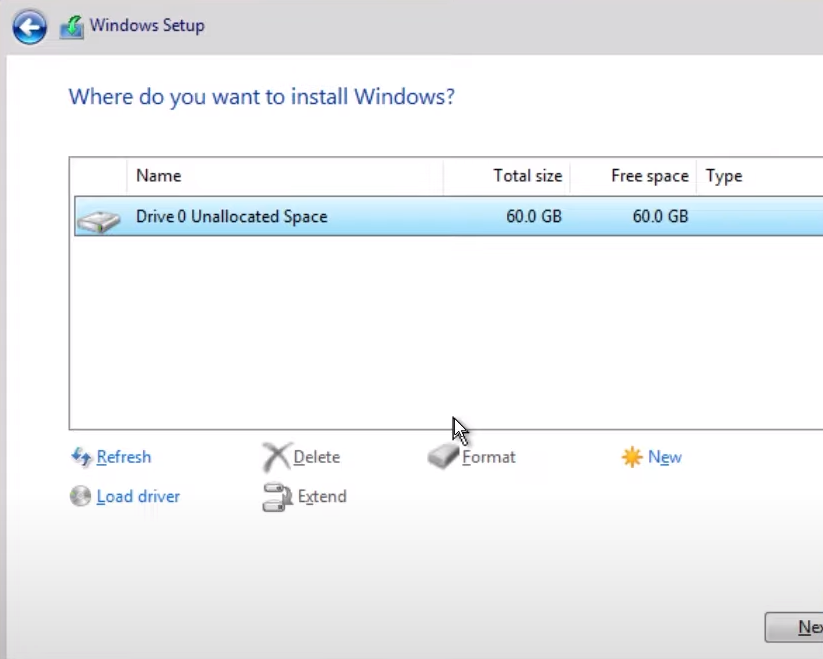
Task: Click the Format drive icon
Action: [x=443, y=456]
